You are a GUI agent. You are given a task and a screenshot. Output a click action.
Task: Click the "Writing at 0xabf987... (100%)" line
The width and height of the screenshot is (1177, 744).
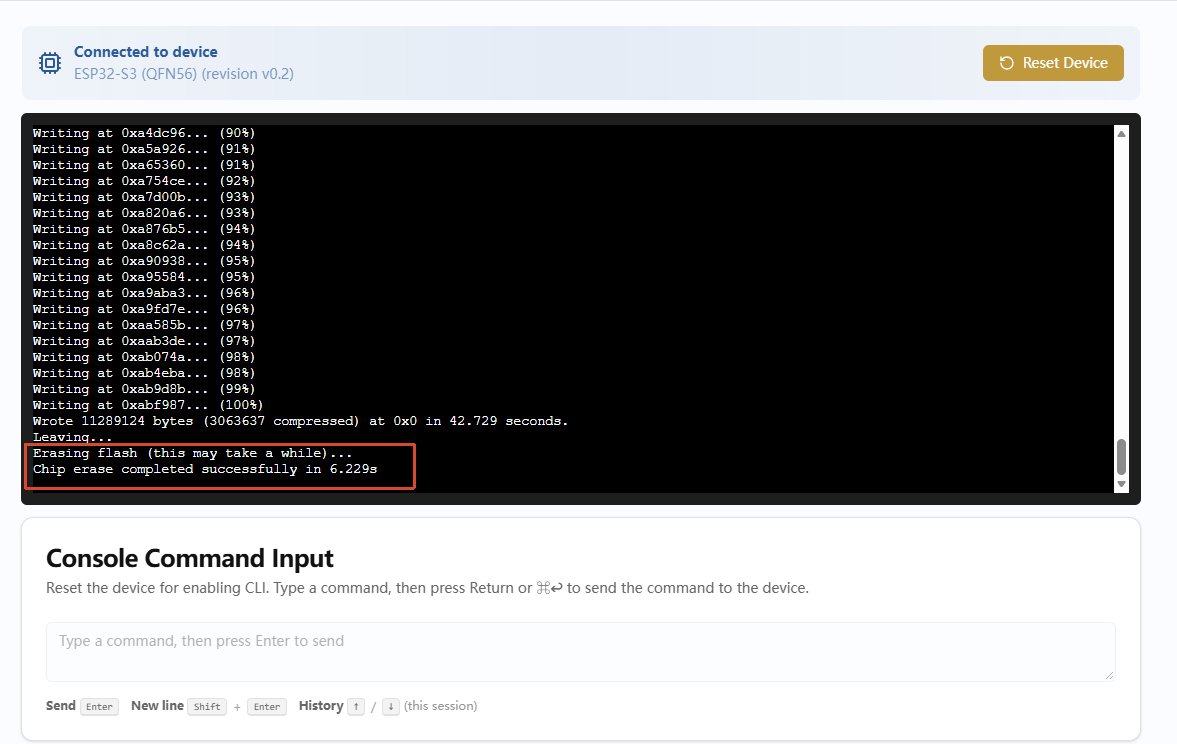[x=148, y=405]
